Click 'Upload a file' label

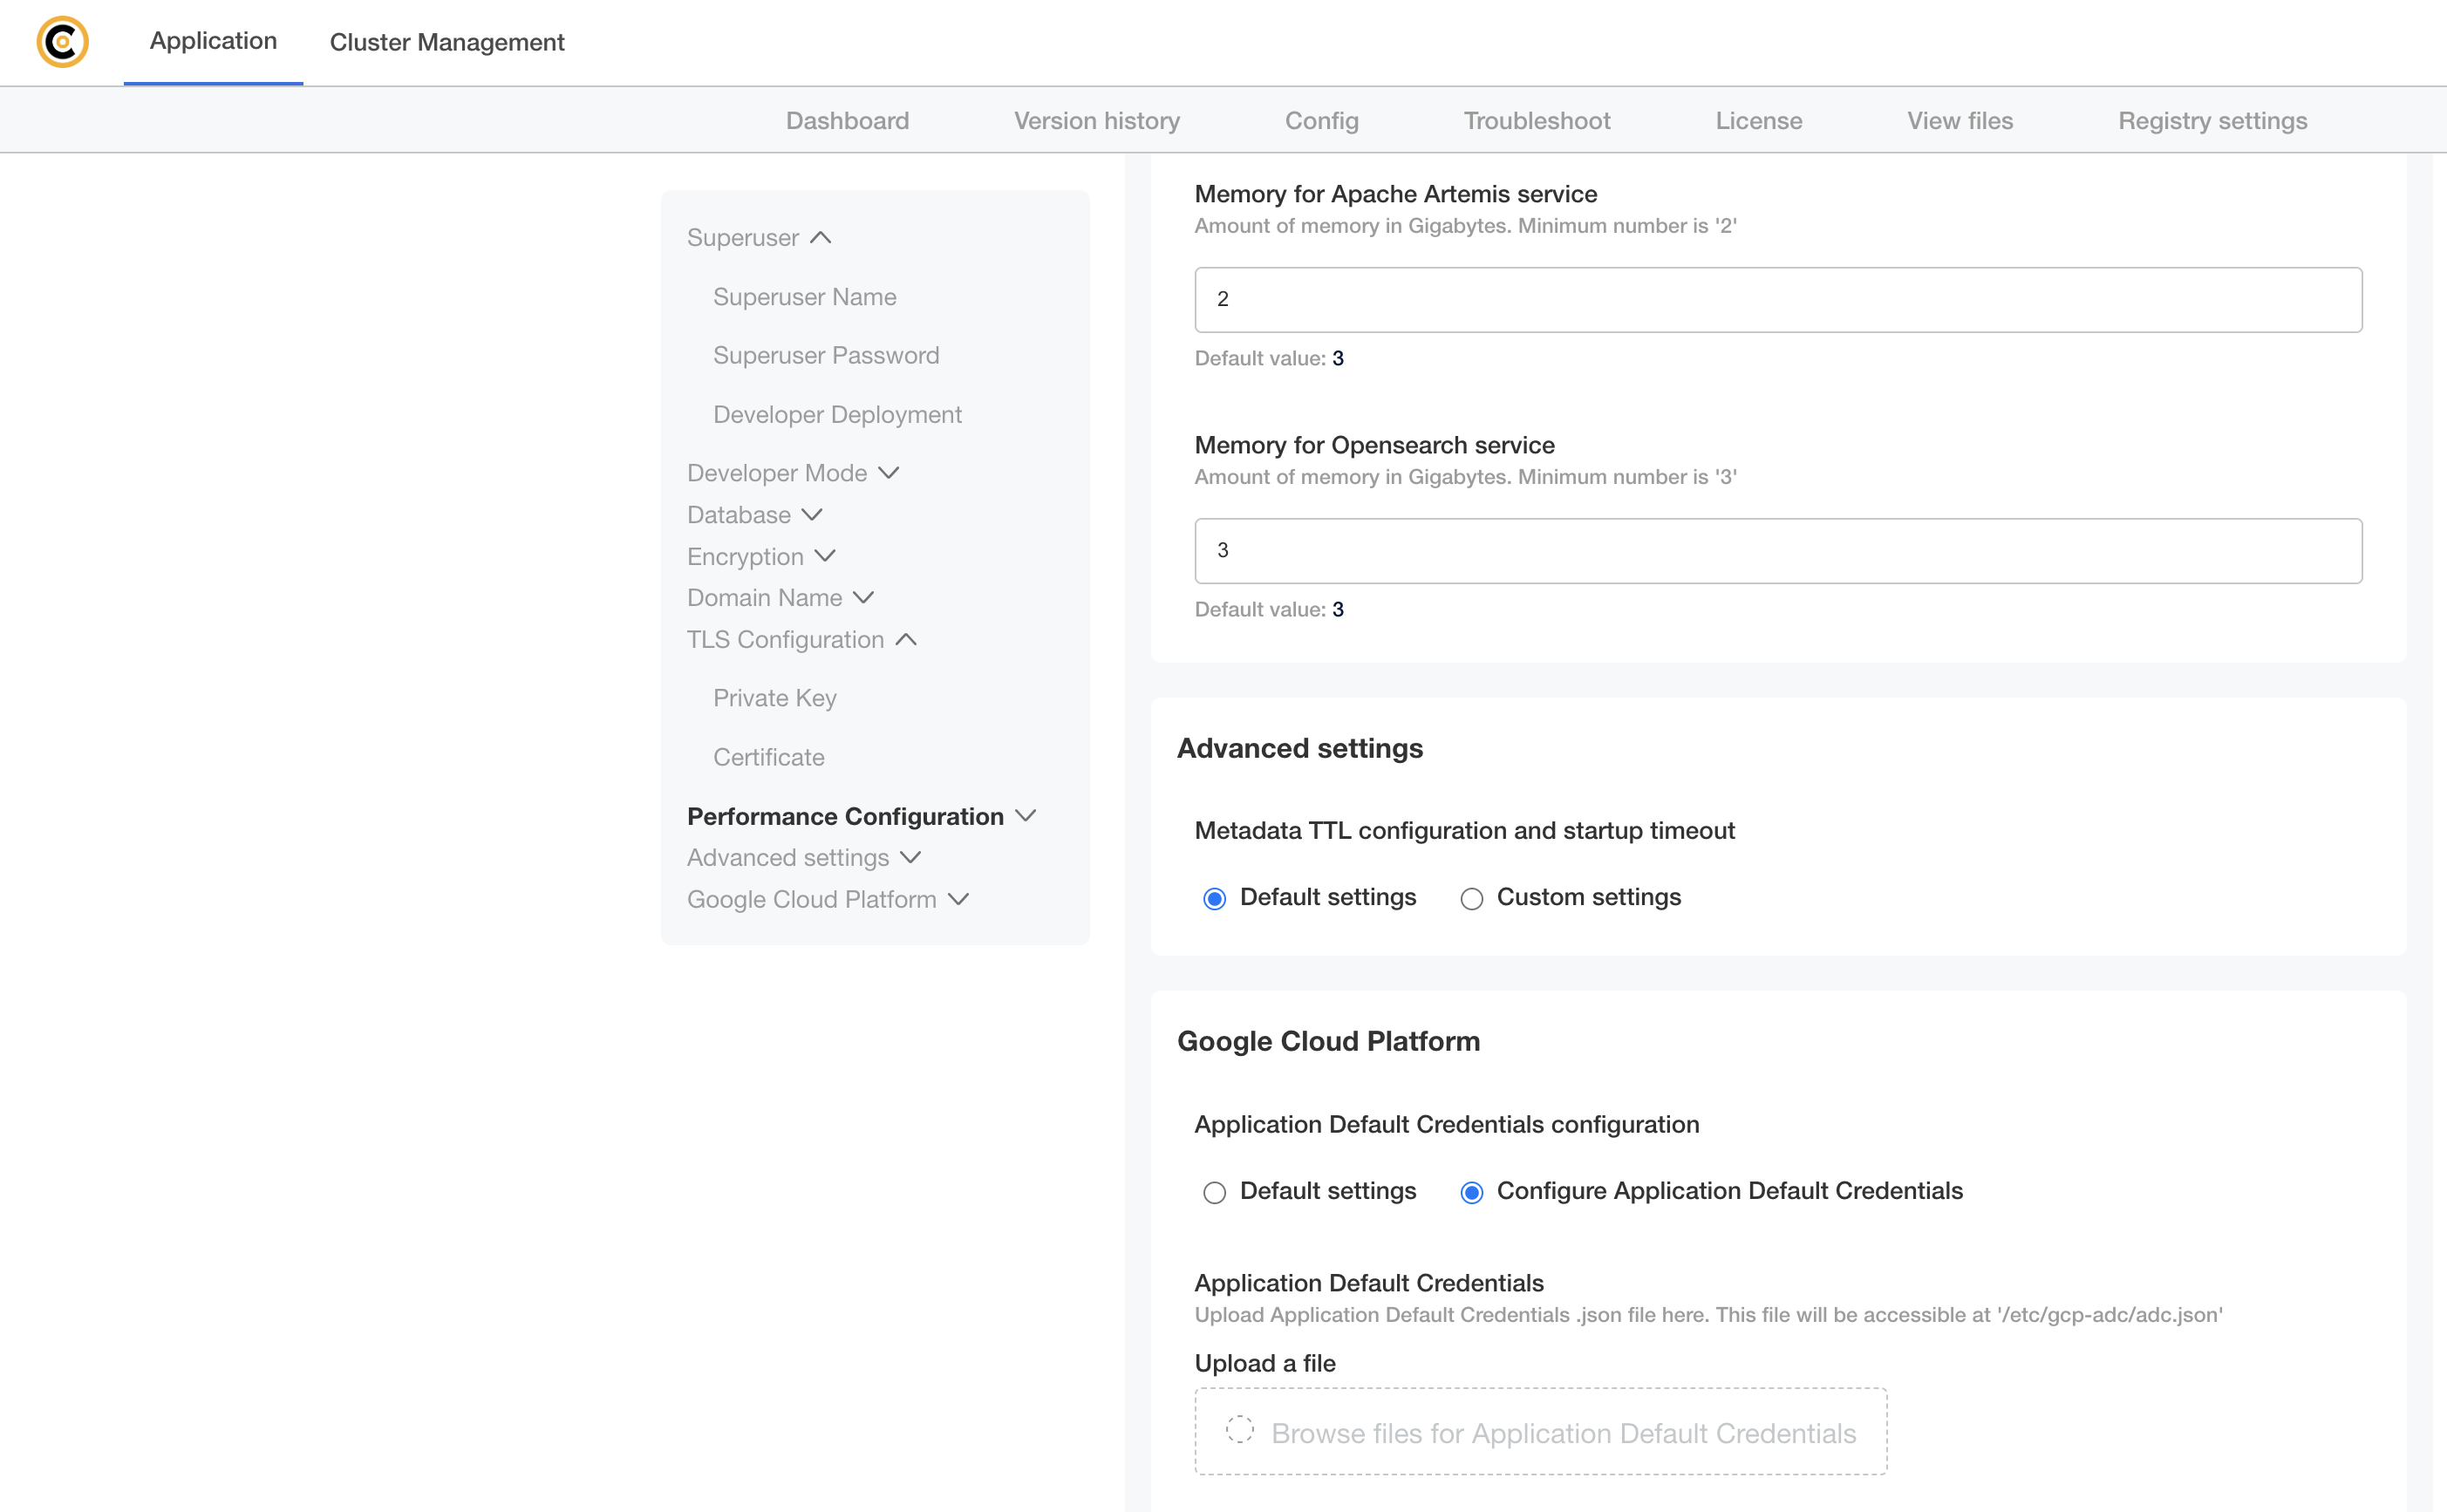click(1264, 1363)
